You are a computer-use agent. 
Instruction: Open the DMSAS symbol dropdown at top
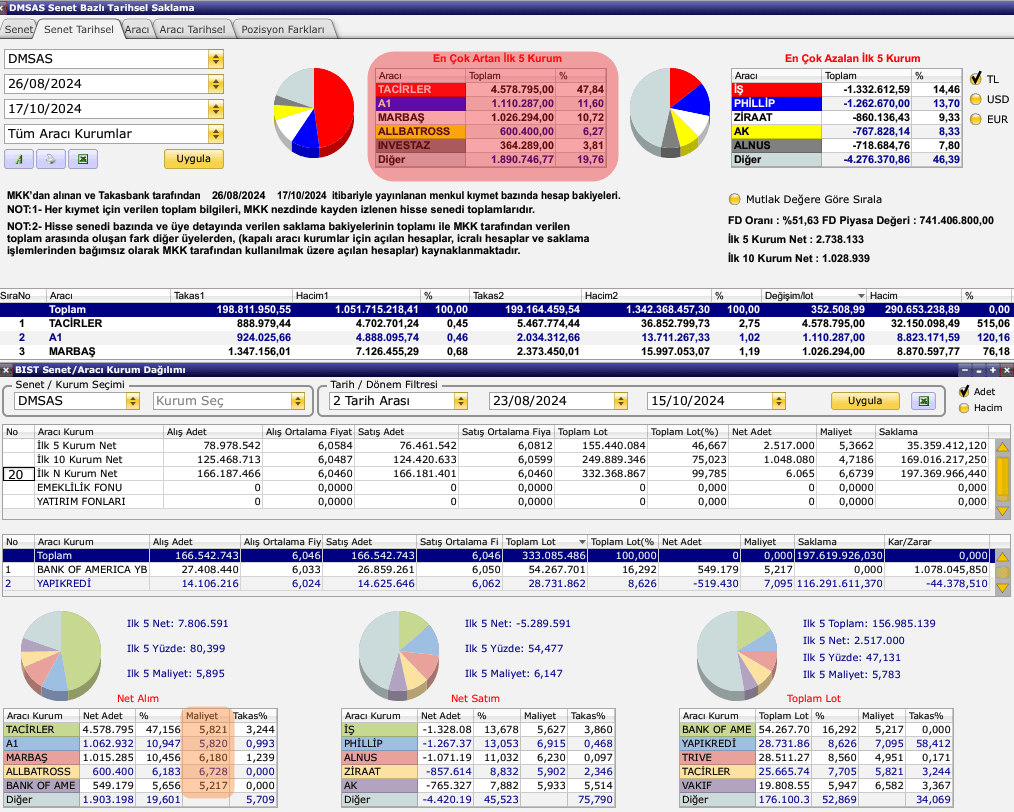[216, 59]
